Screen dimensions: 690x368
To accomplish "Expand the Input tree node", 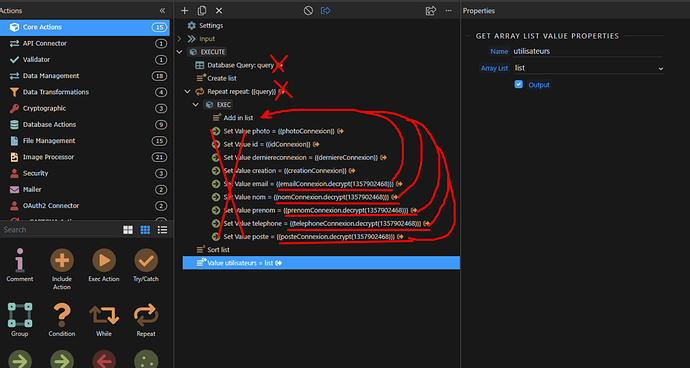I will pyautogui.click(x=179, y=39).
